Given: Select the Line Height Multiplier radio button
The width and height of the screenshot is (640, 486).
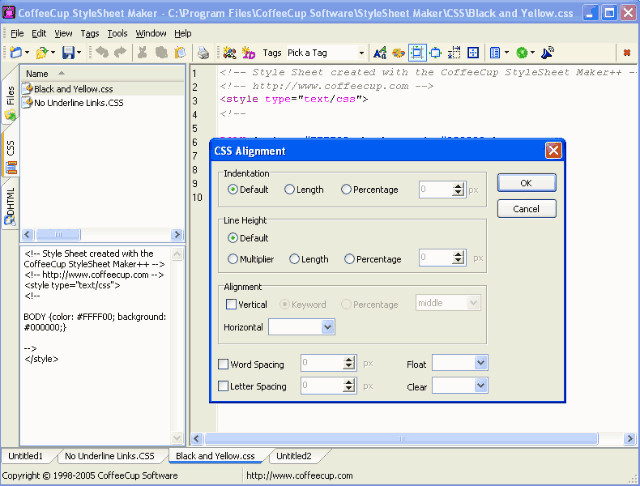Looking at the screenshot, I should [232, 259].
